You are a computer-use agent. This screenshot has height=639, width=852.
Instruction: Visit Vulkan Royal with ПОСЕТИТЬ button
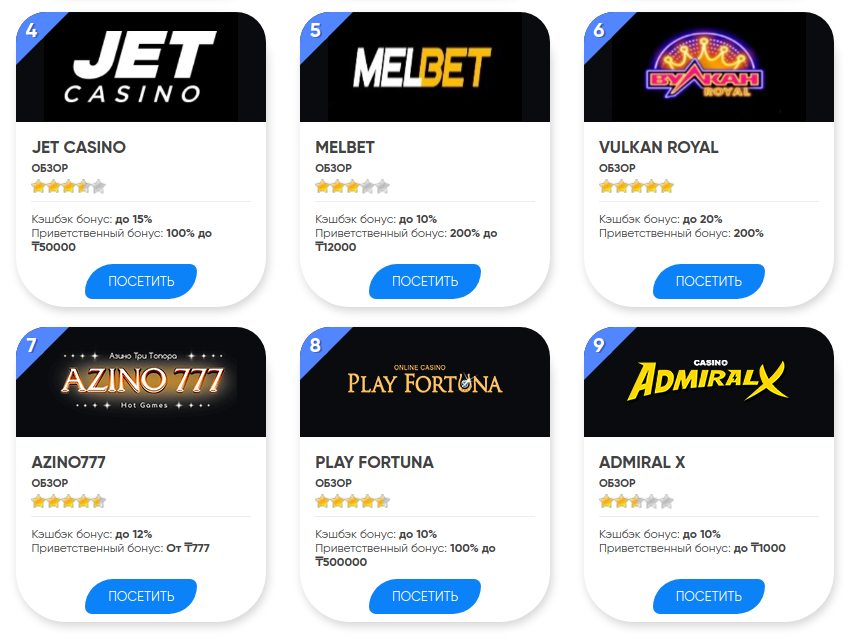tap(709, 281)
